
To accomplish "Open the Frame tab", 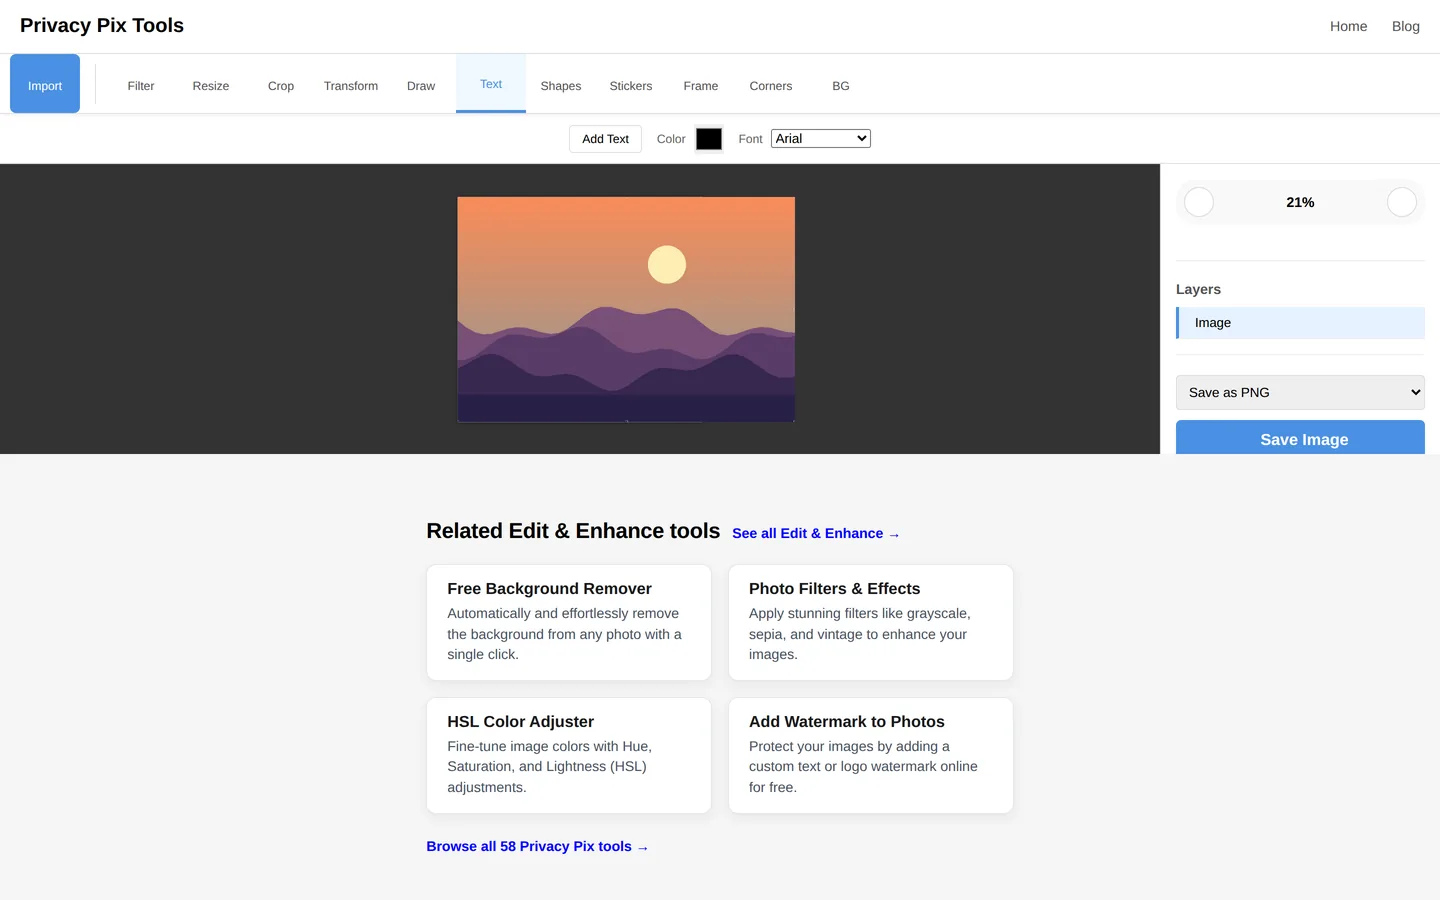I will coord(701,86).
